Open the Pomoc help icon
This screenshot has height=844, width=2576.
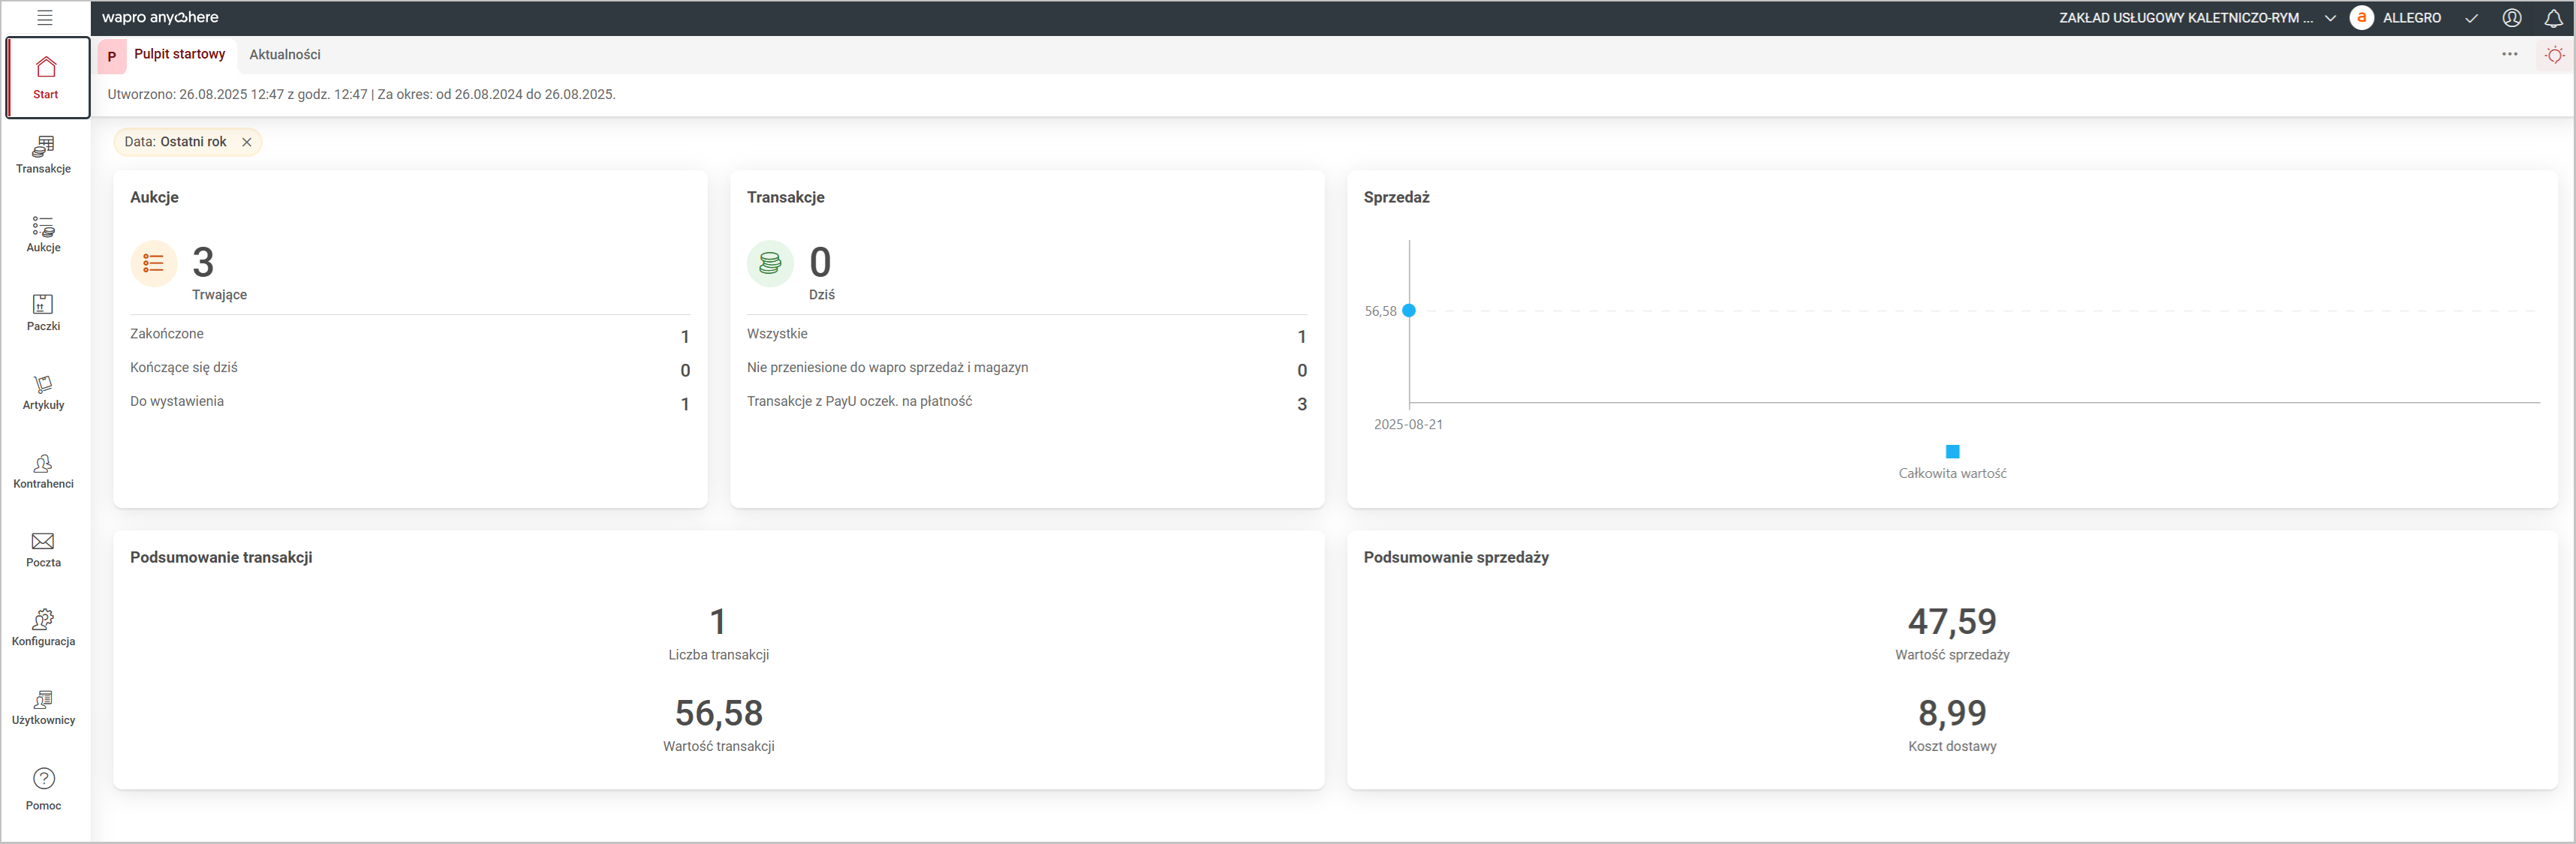point(43,788)
